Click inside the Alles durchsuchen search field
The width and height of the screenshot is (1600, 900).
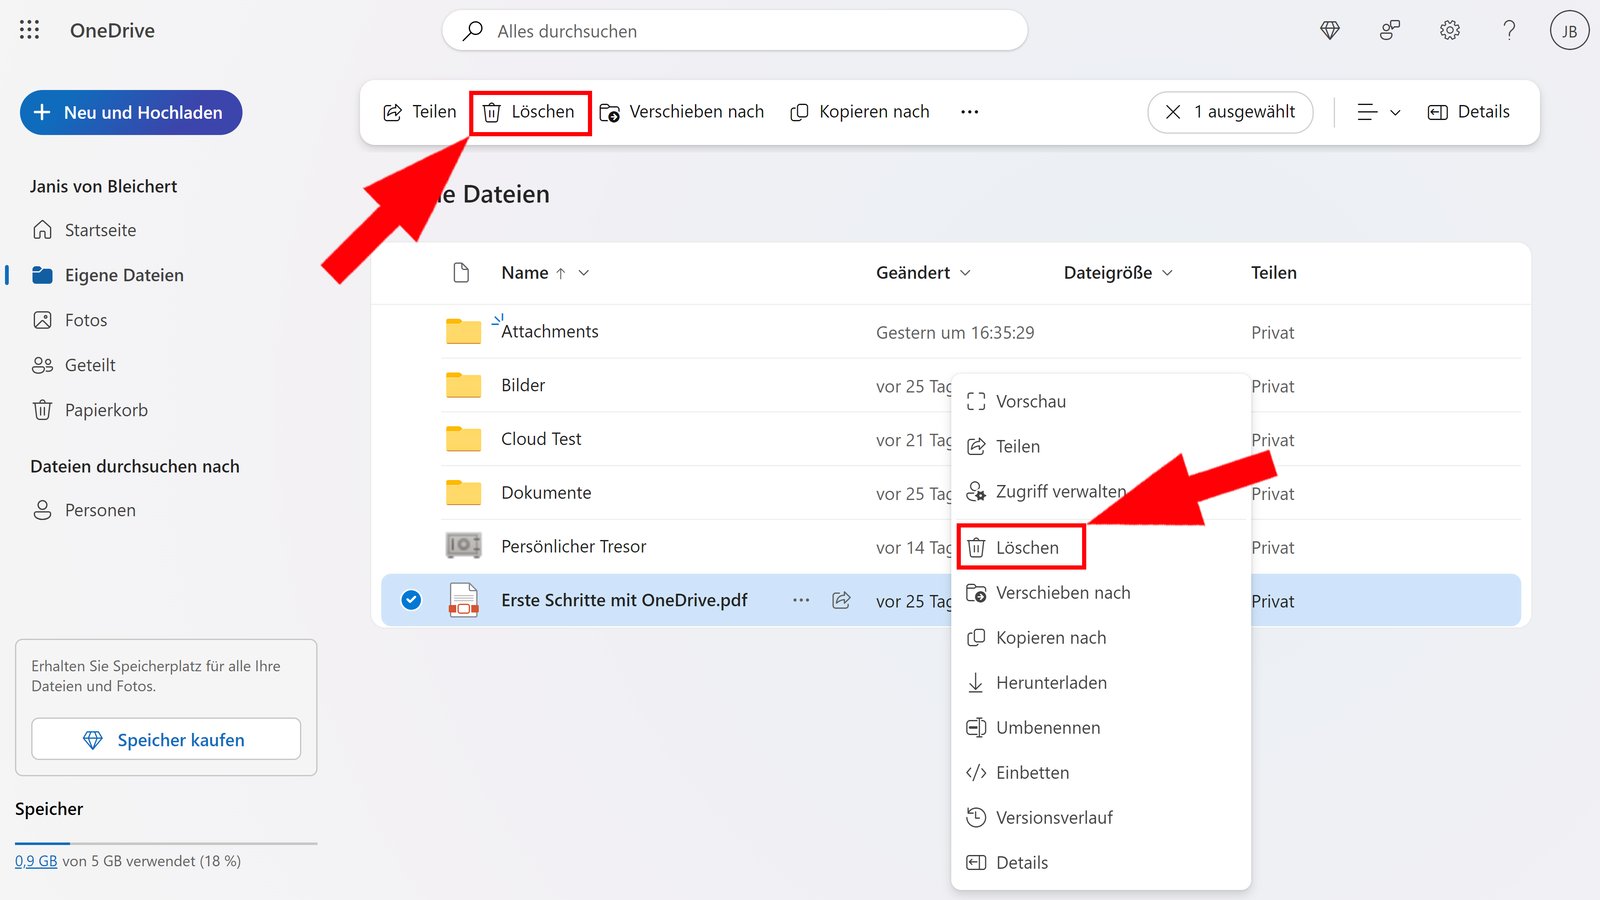click(735, 30)
